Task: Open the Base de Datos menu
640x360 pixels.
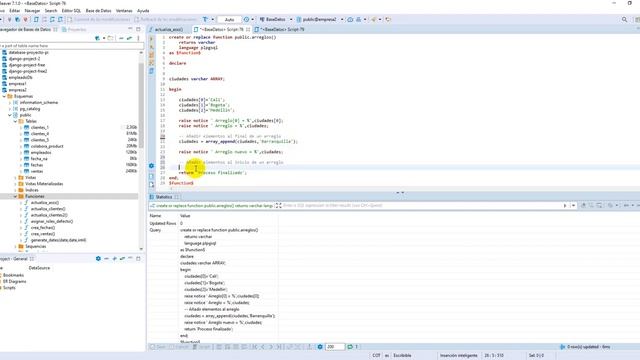Action: (x=98, y=11)
